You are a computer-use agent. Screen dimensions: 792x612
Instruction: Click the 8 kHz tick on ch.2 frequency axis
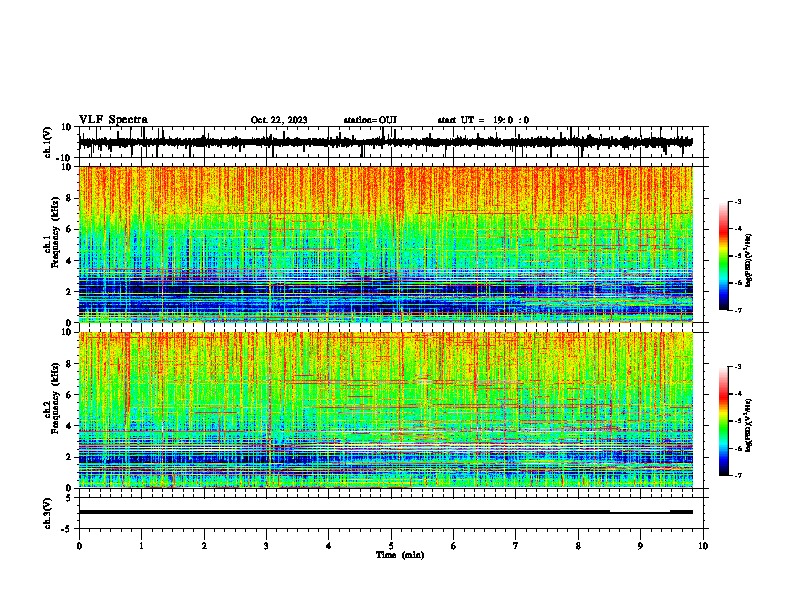click(x=70, y=364)
